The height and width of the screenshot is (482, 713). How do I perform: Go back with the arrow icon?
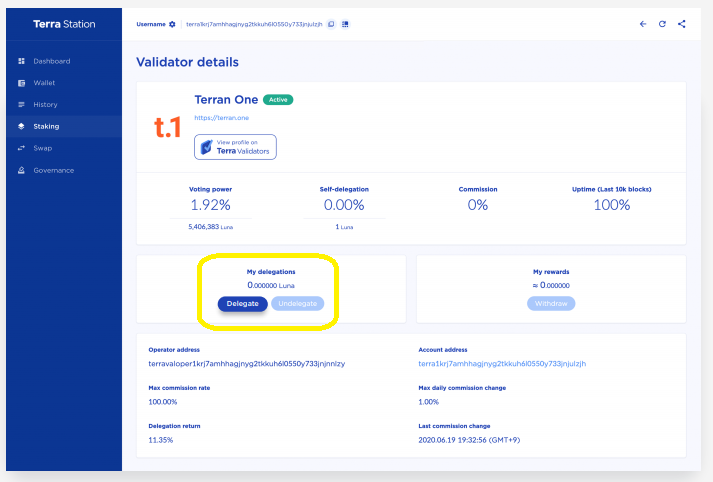(643, 24)
